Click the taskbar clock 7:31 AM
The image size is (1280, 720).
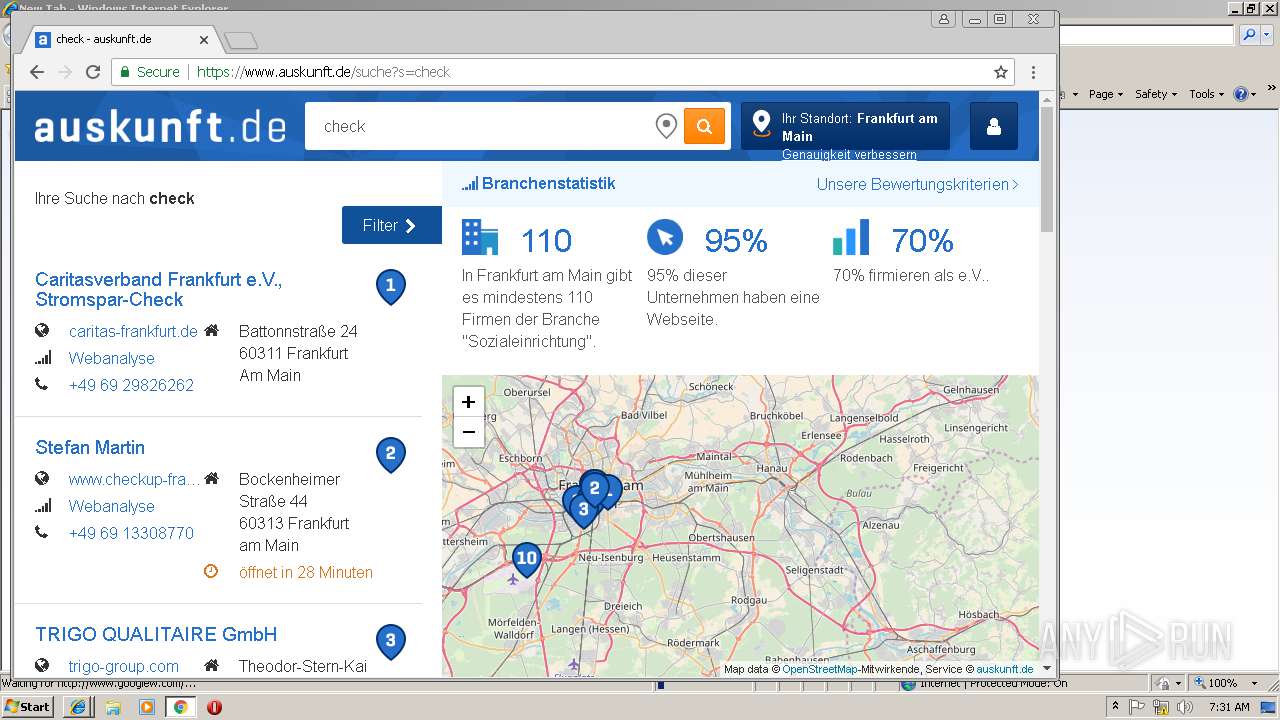point(1229,707)
